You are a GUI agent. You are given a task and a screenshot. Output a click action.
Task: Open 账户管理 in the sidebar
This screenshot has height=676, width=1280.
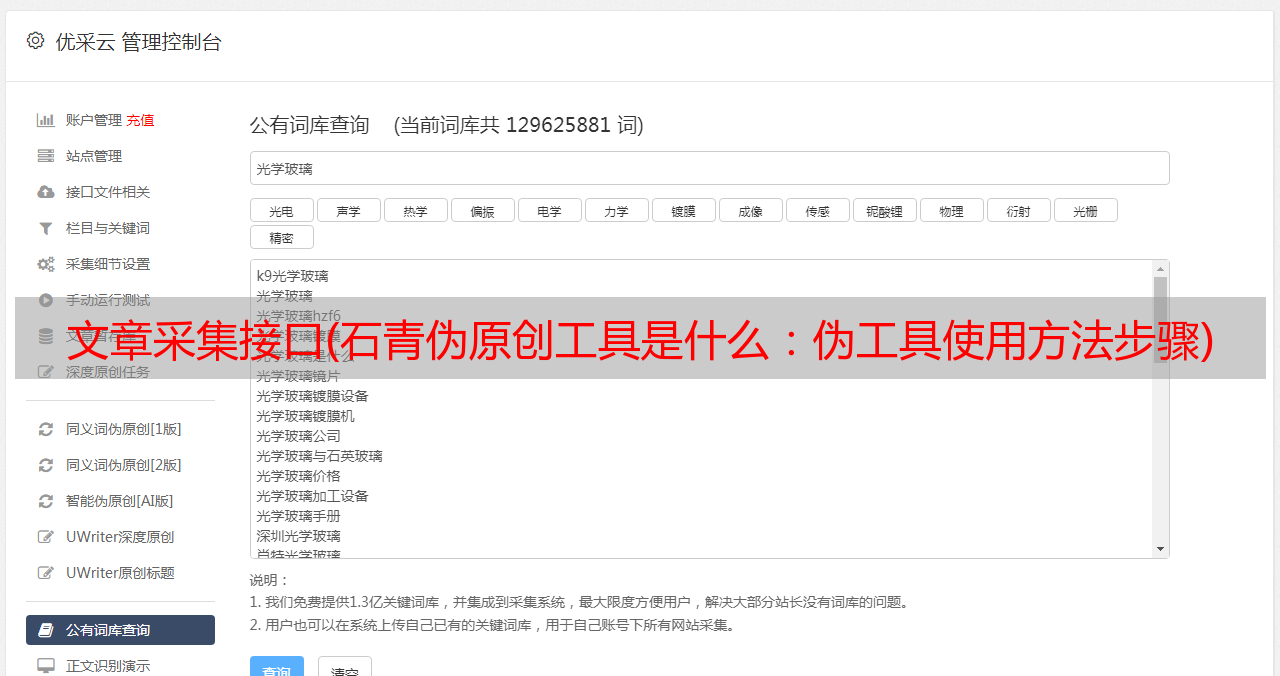click(94, 120)
